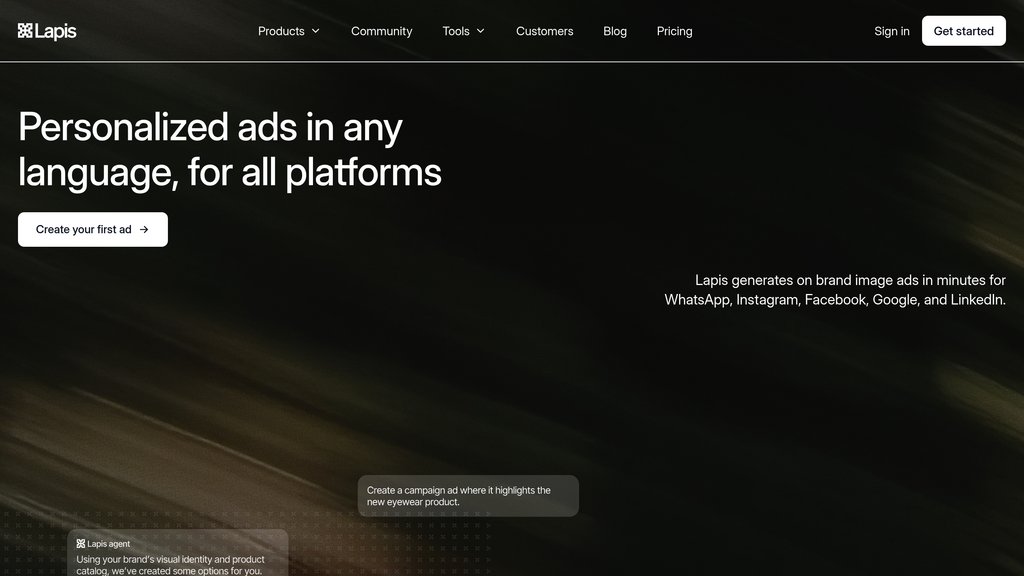The image size is (1024, 576).
Task: Click the arrow icon in Create your first ad
Action: pos(144,229)
